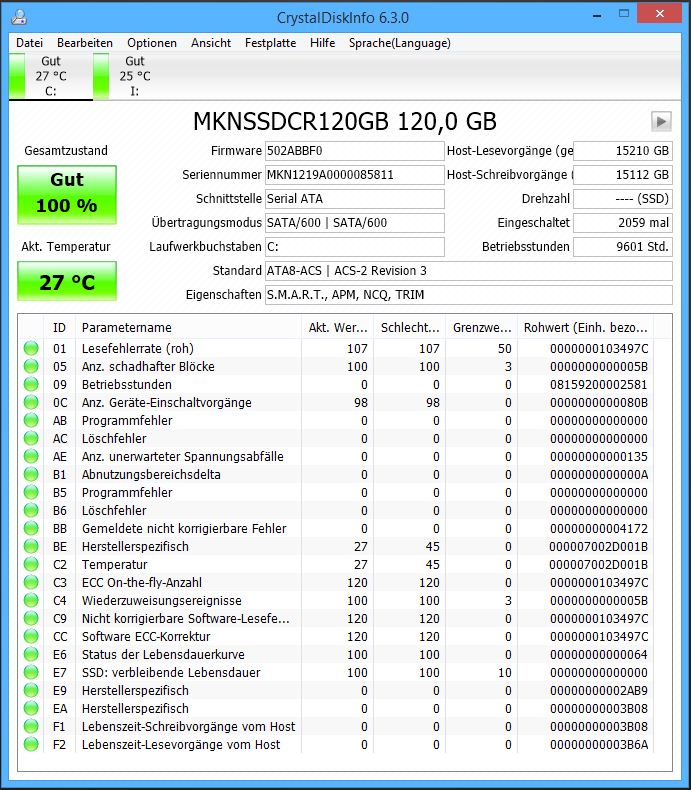This screenshot has height=790, width=691.
Task: Click status dot for Software ECC-Korrektur
Action: coord(31,636)
